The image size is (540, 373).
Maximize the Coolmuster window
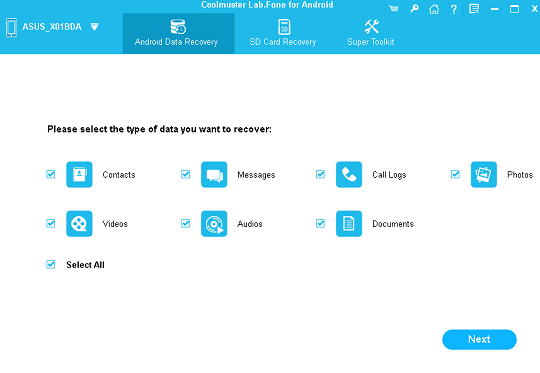click(x=515, y=9)
